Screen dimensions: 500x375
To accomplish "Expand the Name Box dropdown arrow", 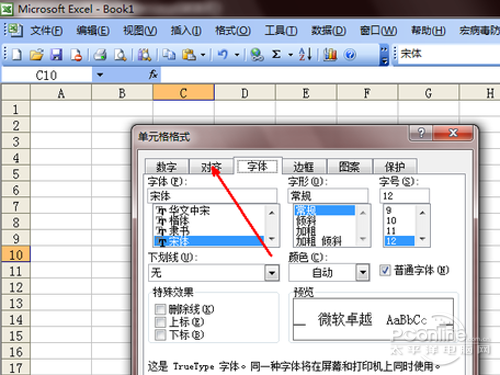I will [100, 75].
